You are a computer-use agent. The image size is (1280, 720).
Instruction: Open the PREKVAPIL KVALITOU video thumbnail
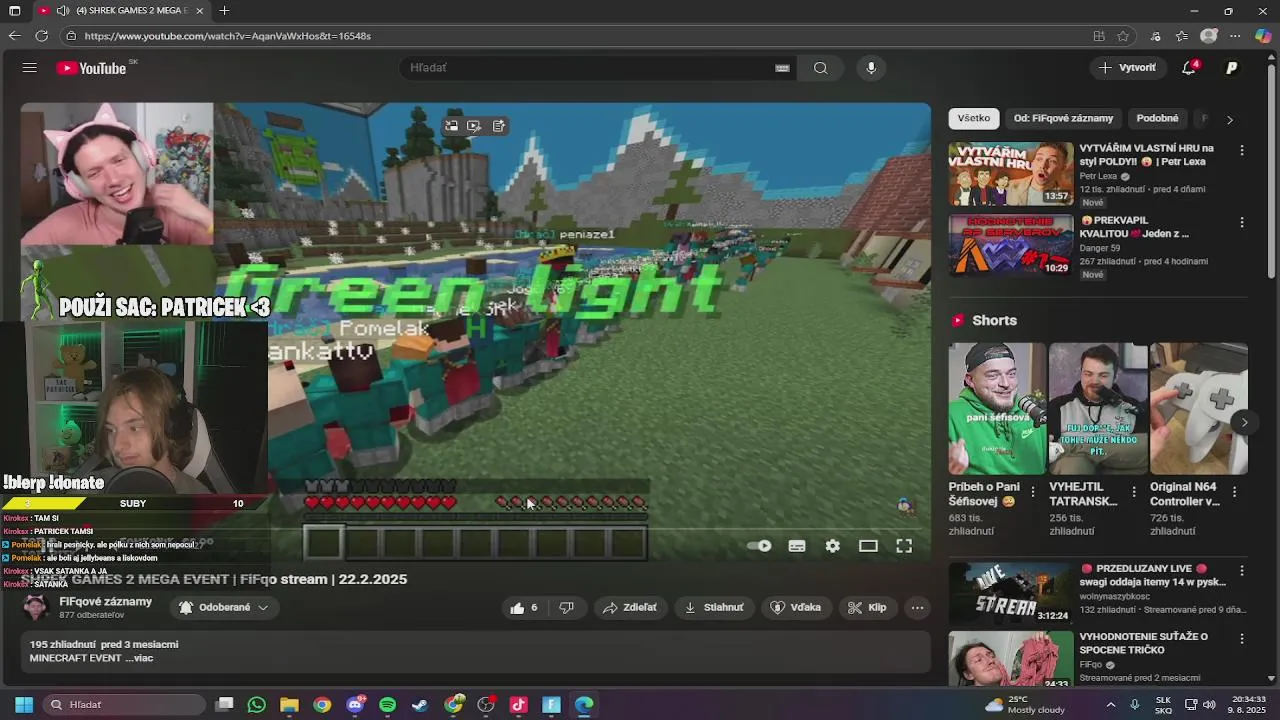1010,245
